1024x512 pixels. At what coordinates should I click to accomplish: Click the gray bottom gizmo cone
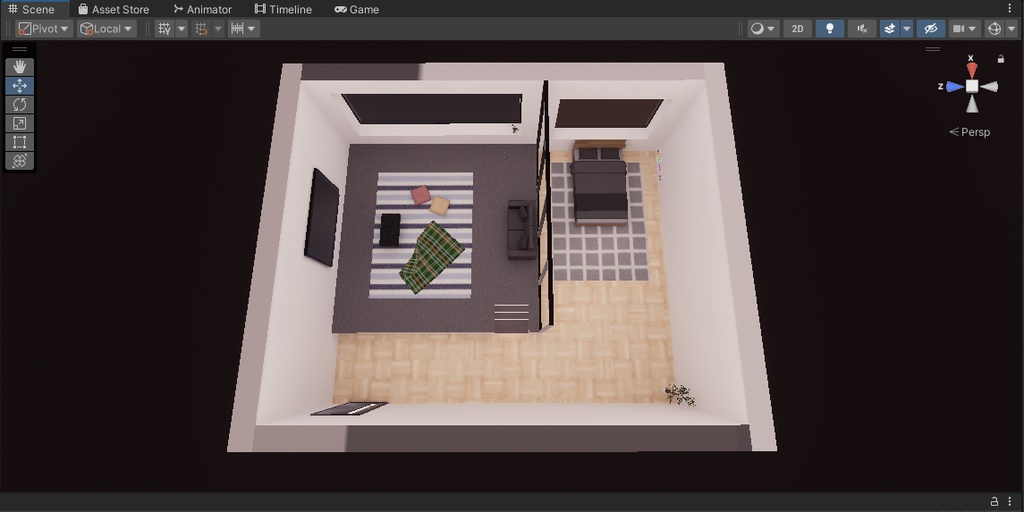coord(972,103)
